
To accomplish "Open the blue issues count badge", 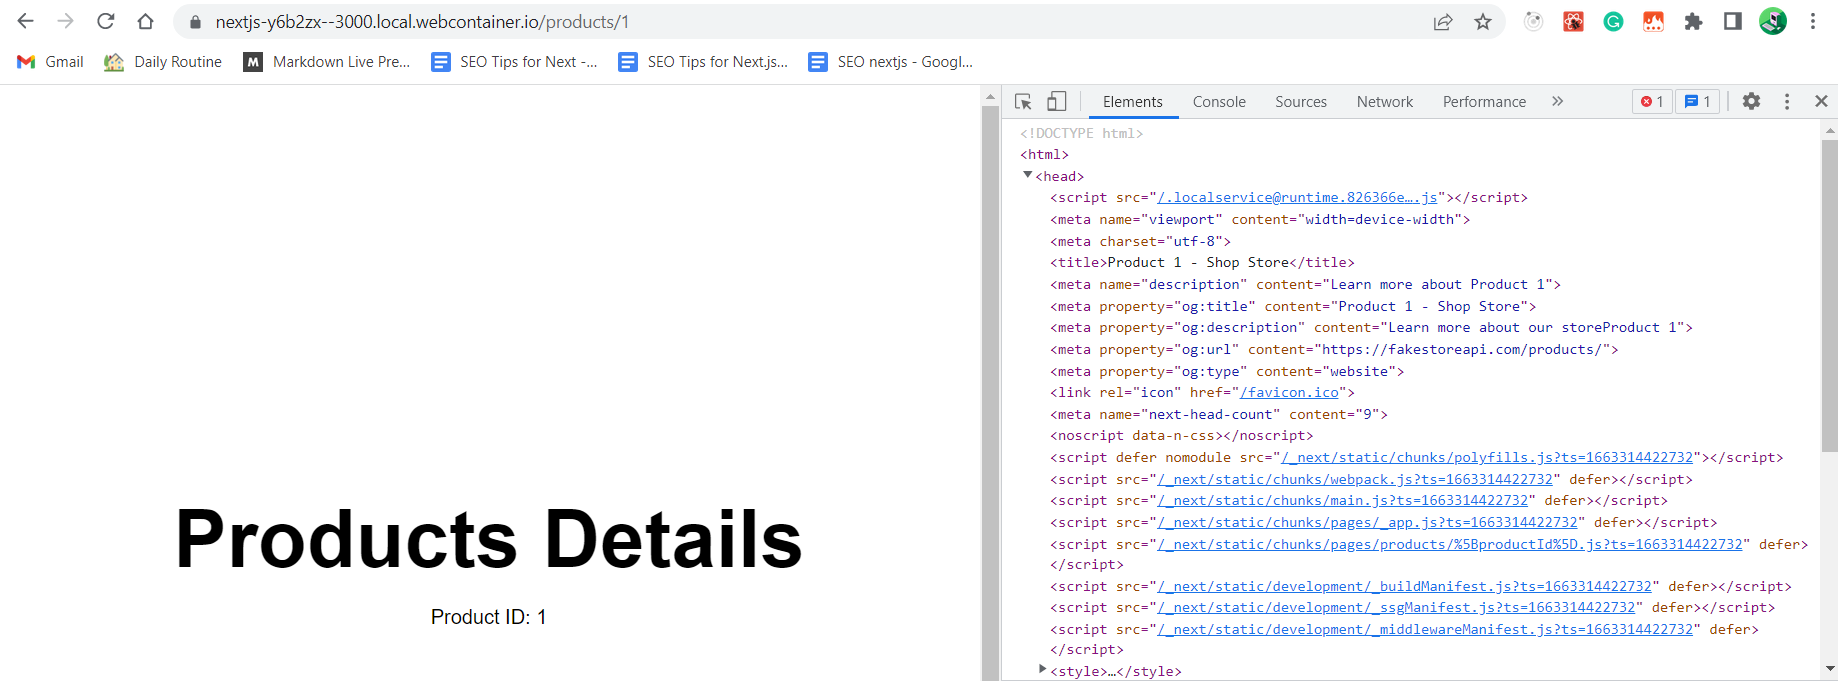I will coord(1697,101).
